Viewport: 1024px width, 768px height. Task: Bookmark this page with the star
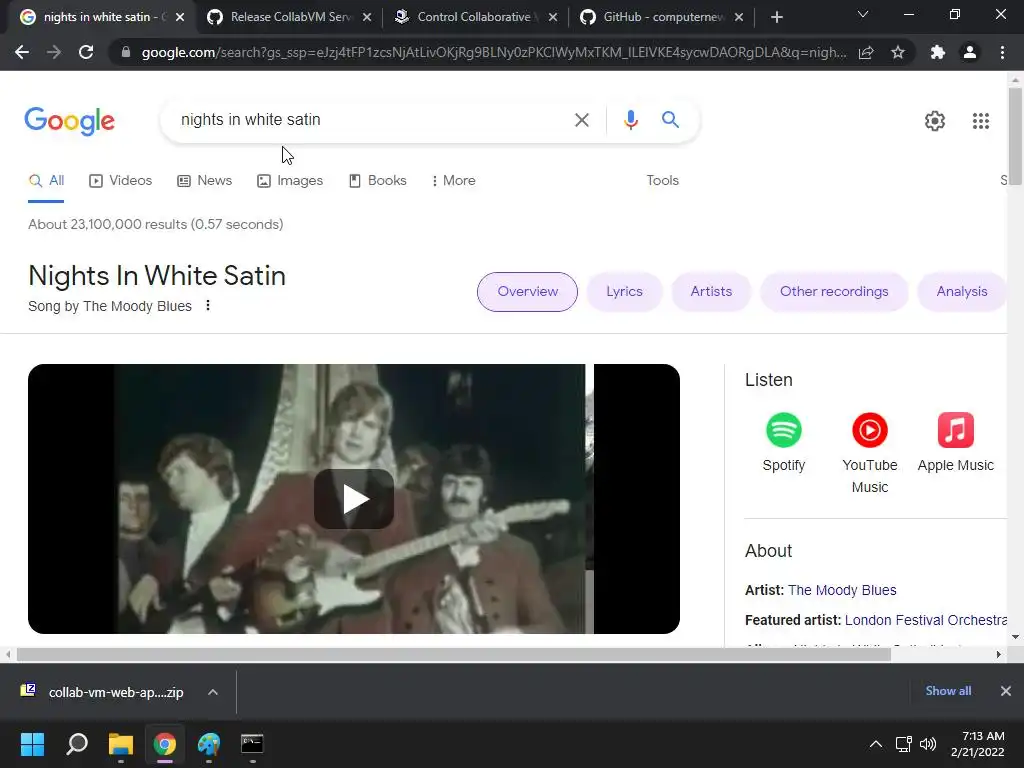(x=898, y=52)
